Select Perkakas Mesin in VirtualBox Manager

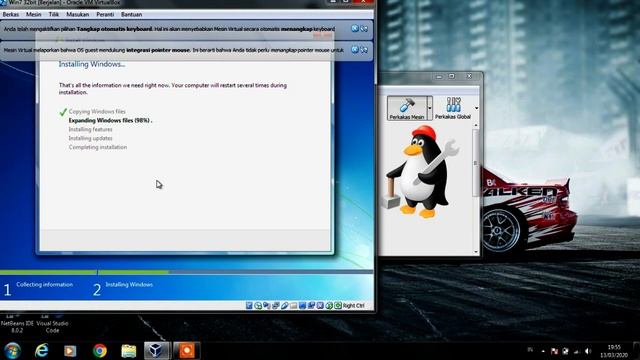(407, 108)
